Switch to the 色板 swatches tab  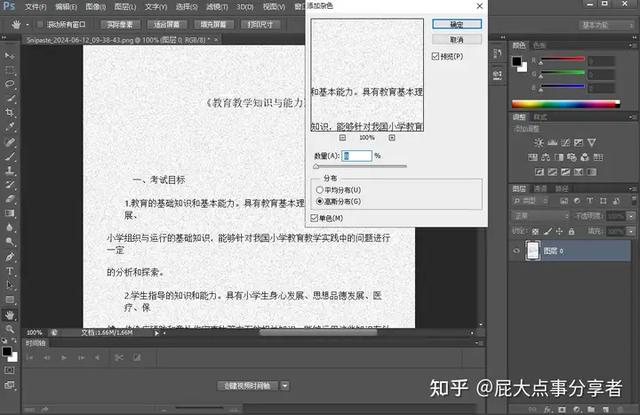pyautogui.click(x=540, y=45)
